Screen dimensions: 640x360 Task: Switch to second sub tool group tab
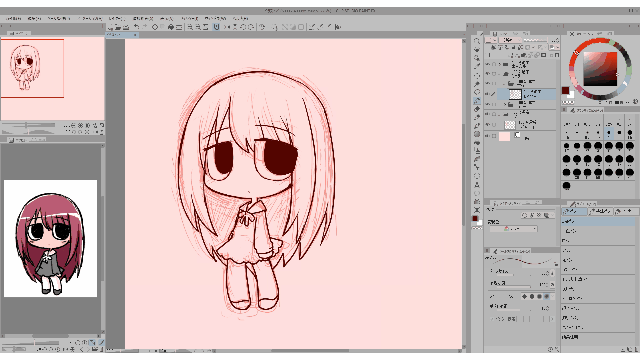point(600,211)
